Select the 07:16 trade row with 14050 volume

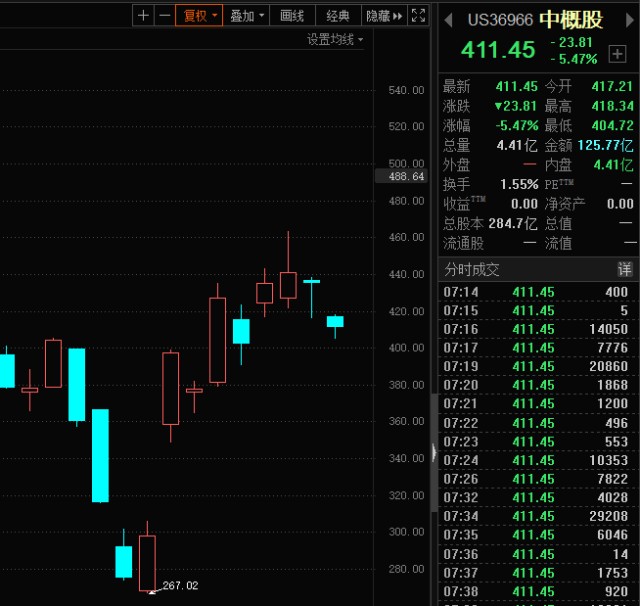536,329
